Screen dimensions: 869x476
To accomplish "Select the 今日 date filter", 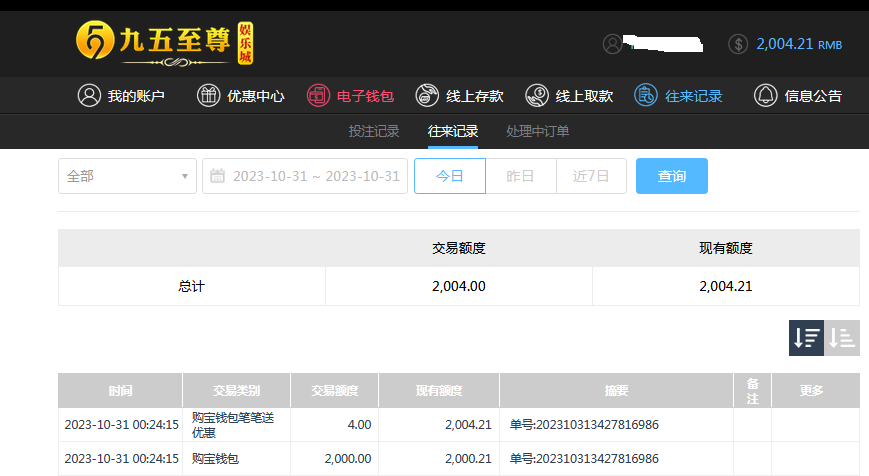I will tap(450, 176).
